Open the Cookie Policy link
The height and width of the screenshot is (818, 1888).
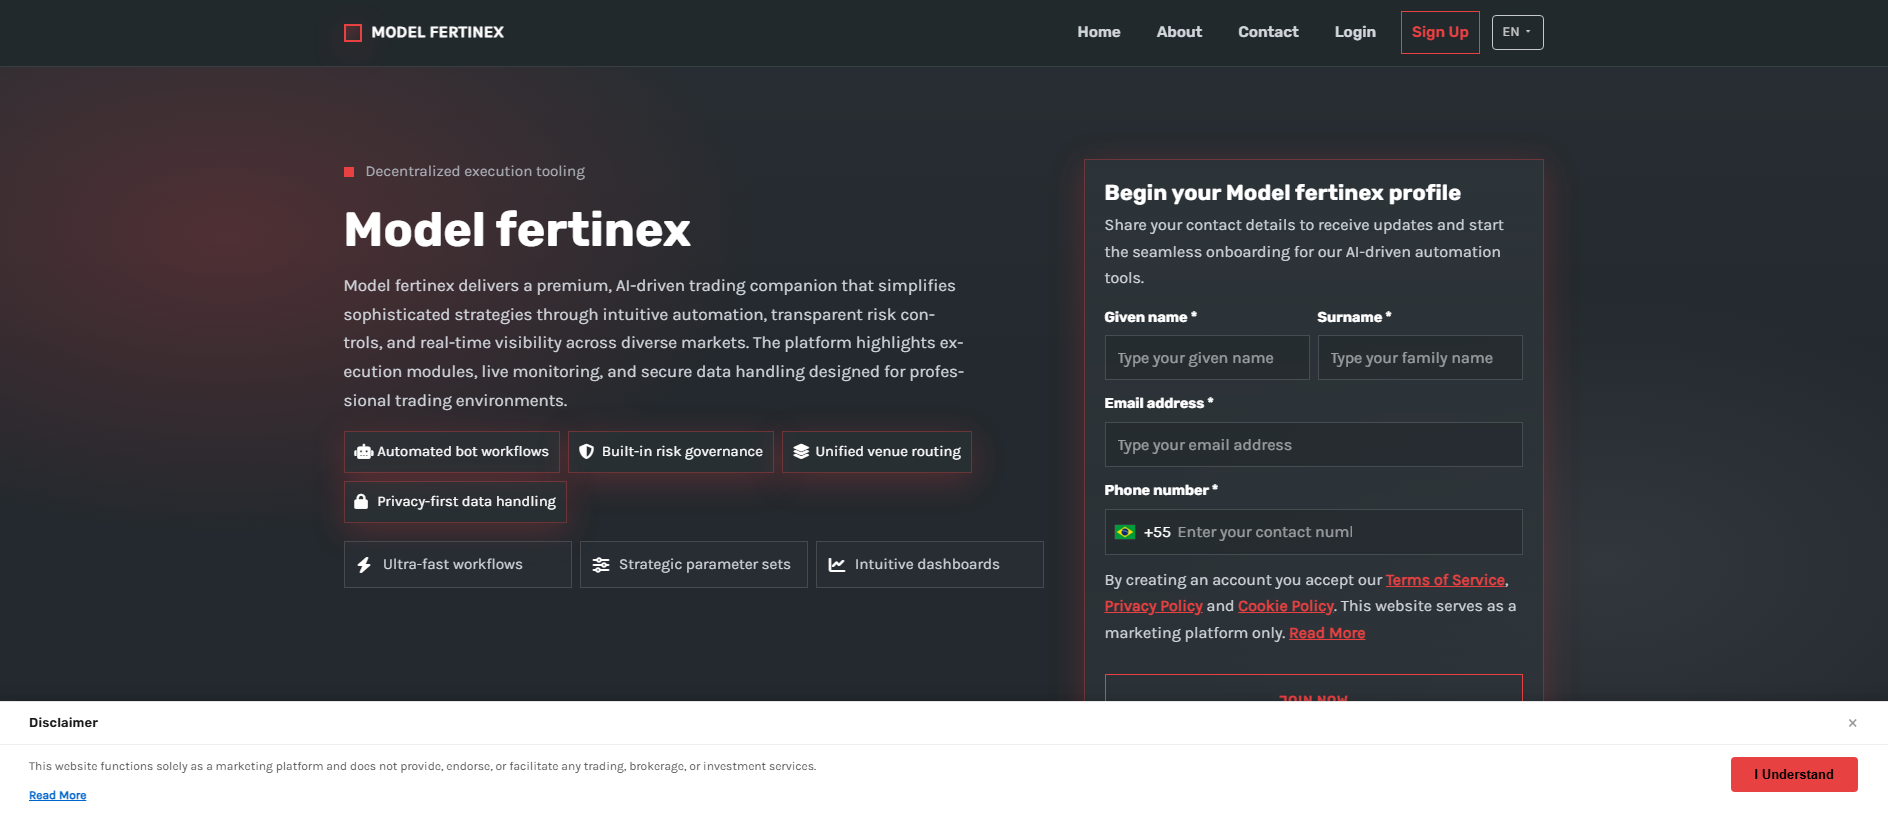(1285, 606)
